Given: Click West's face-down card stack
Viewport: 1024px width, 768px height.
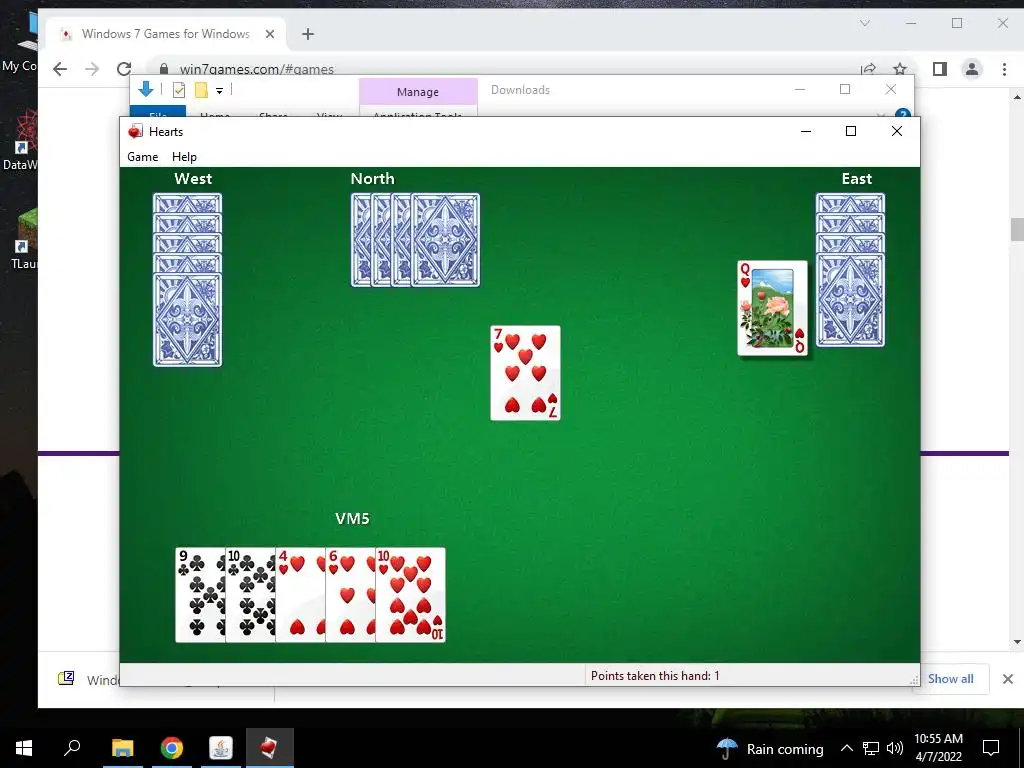Looking at the screenshot, I should (x=187, y=280).
